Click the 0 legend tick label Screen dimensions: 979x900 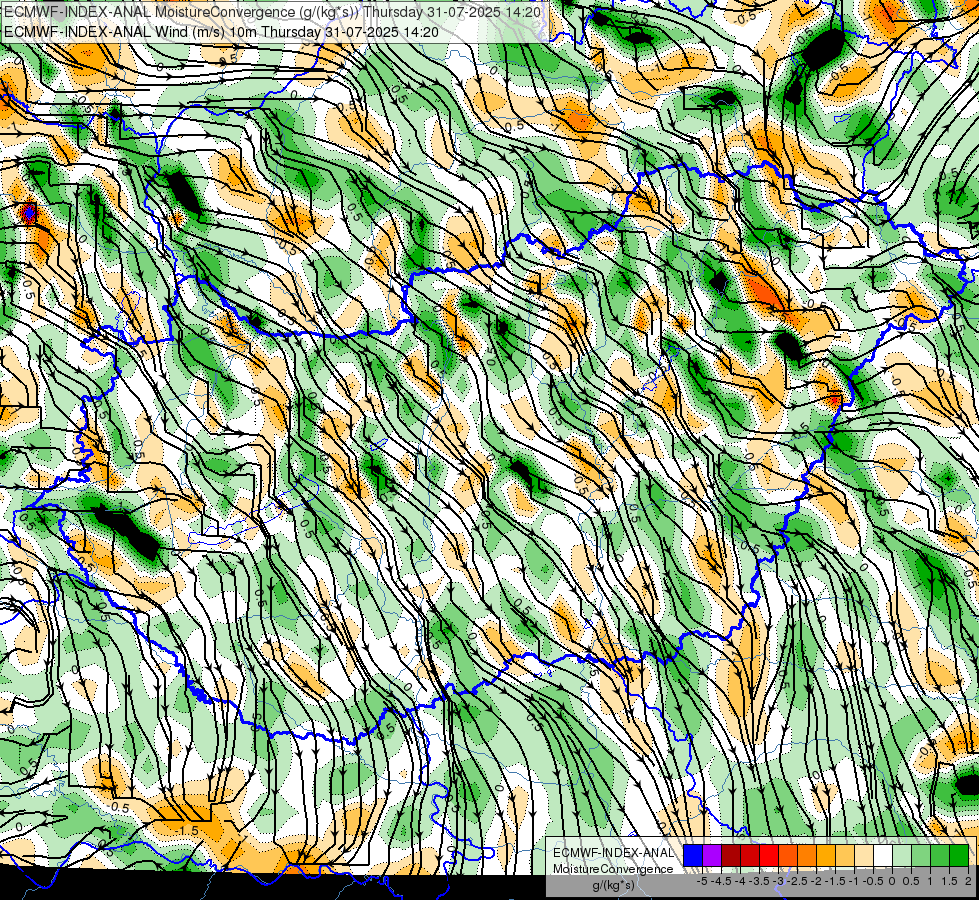point(892,881)
